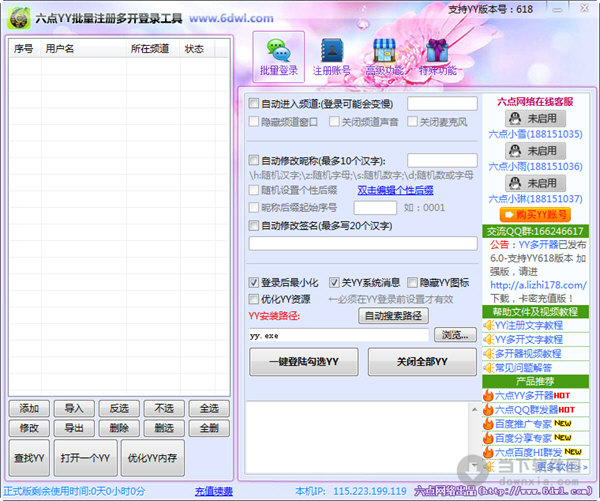Uncheck 登录后最小化 checkbox
The image size is (600, 501).
point(253,282)
